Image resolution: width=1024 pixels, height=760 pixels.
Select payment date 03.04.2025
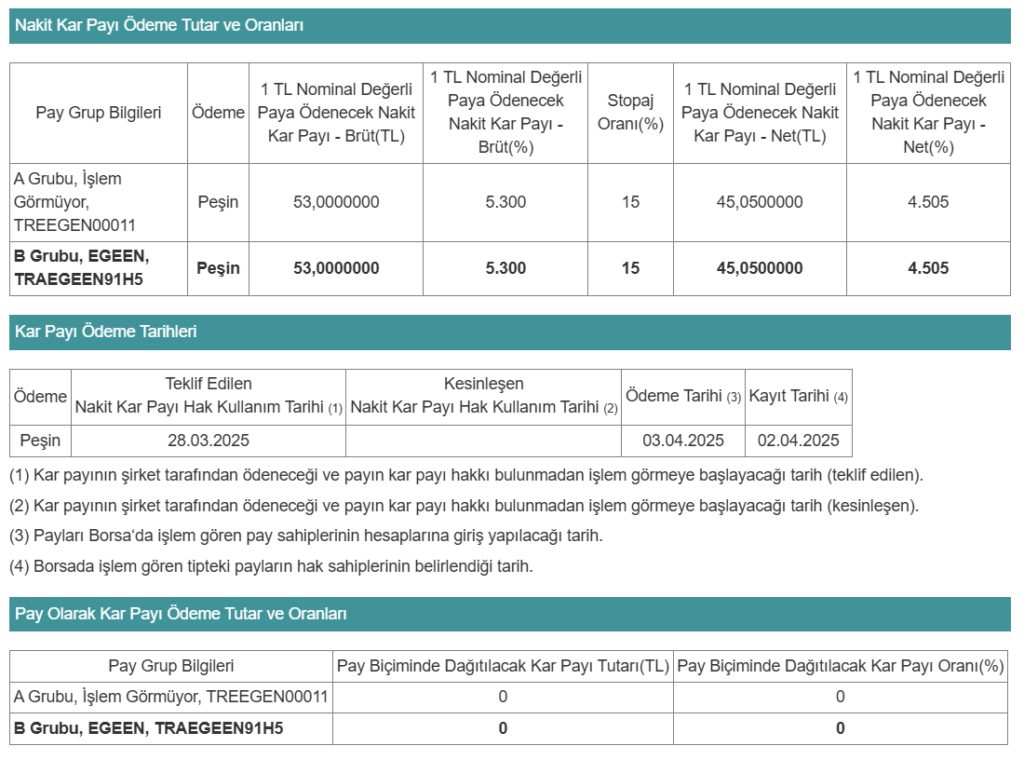pos(683,441)
